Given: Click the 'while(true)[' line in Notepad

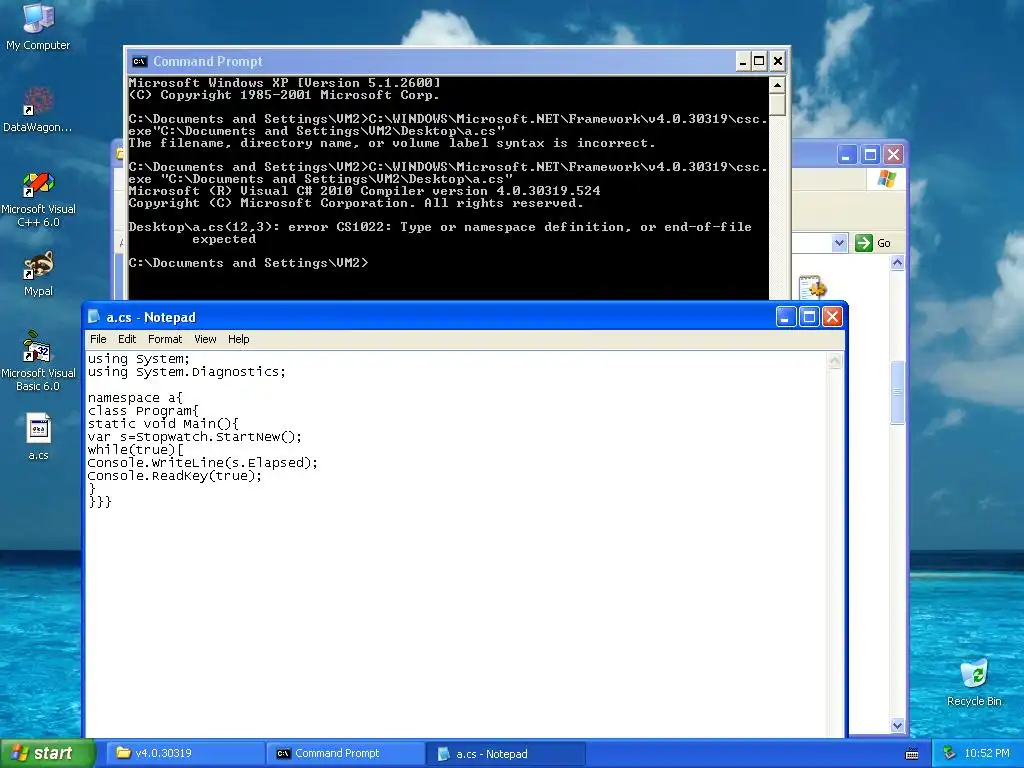Looking at the screenshot, I should click(x=136, y=450).
